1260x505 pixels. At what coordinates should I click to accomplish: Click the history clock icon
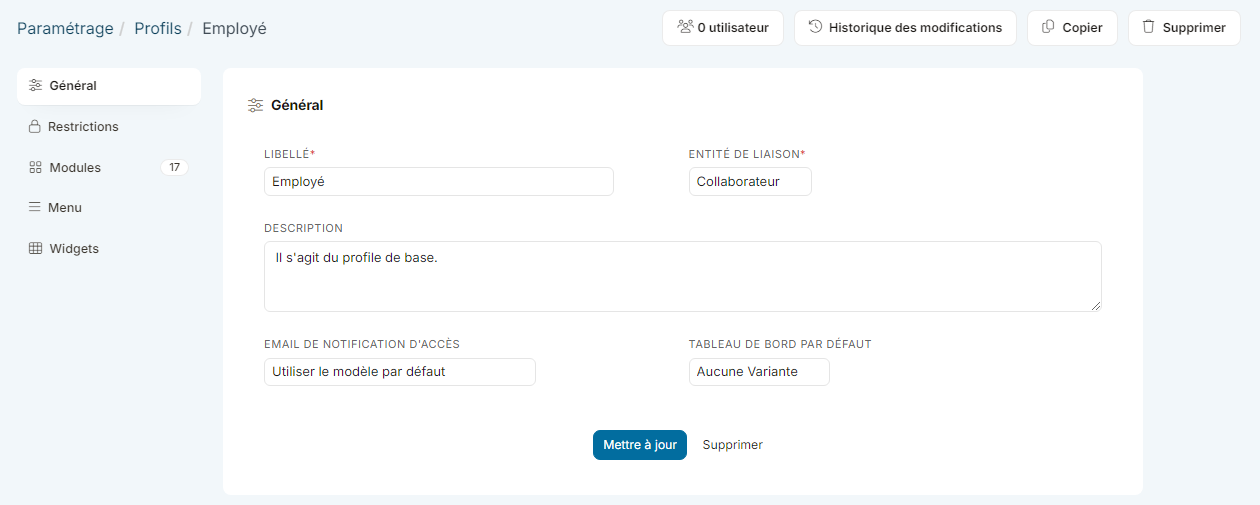[x=816, y=27]
